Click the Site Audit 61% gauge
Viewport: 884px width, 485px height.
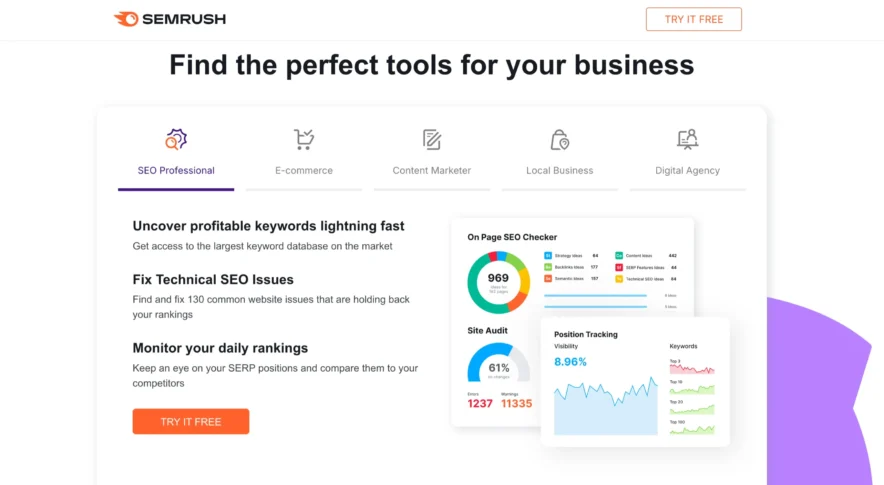click(x=498, y=363)
